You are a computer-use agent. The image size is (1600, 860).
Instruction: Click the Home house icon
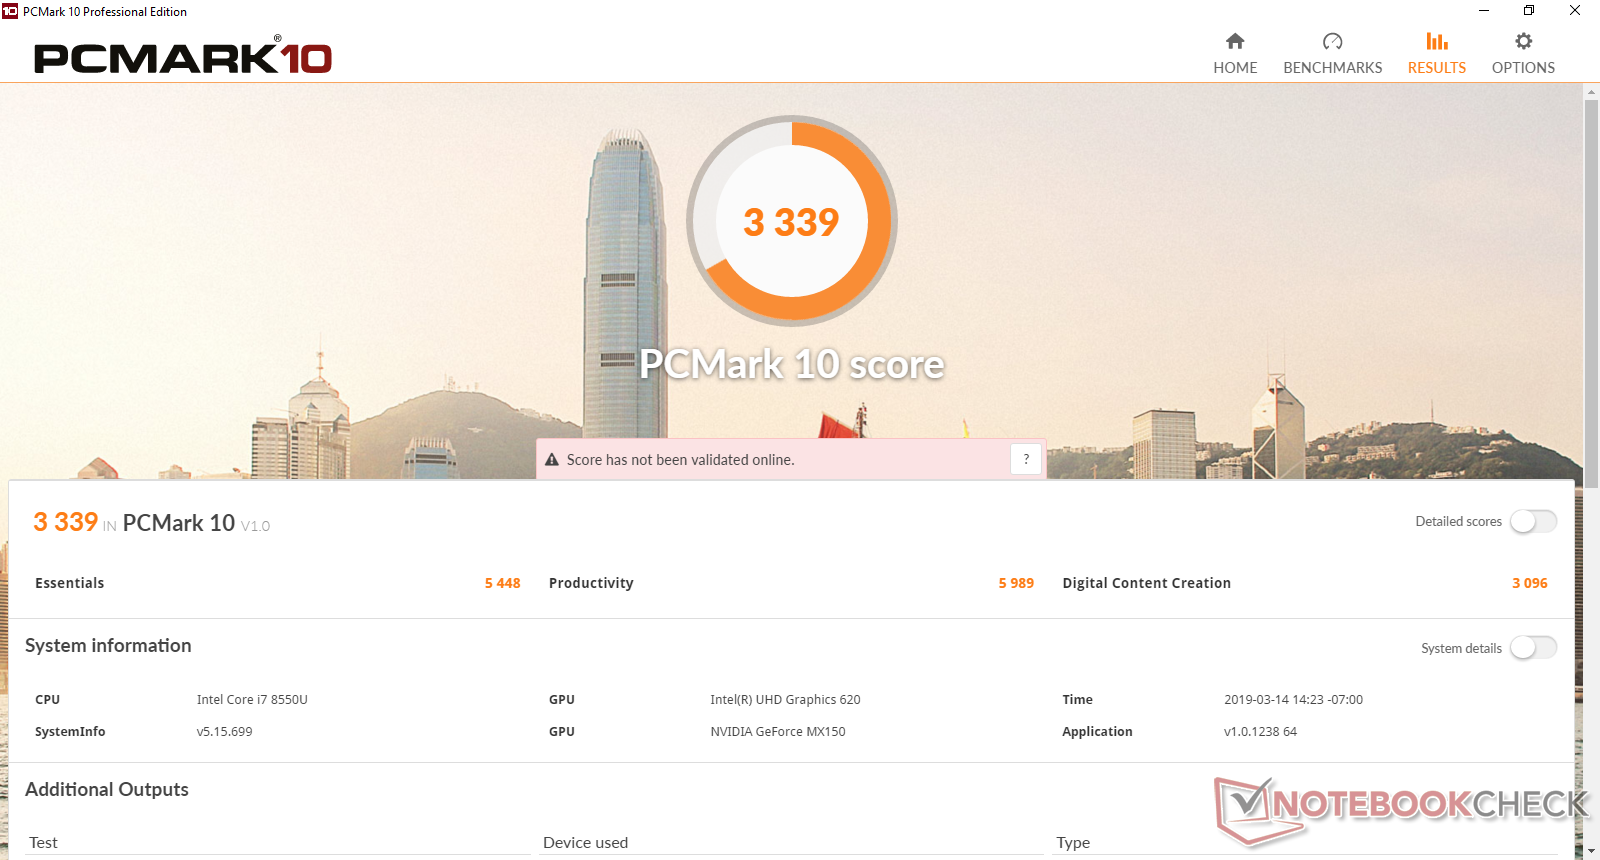[x=1235, y=41]
